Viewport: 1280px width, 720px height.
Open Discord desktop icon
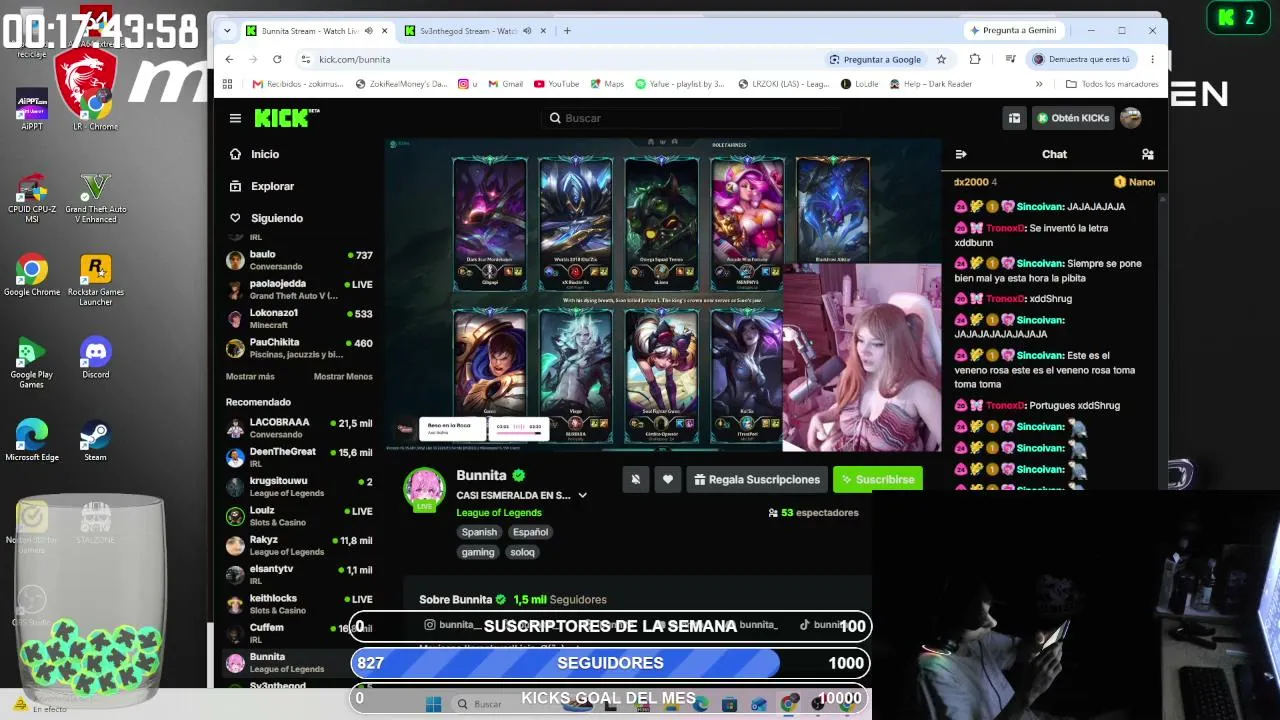(x=96, y=359)
